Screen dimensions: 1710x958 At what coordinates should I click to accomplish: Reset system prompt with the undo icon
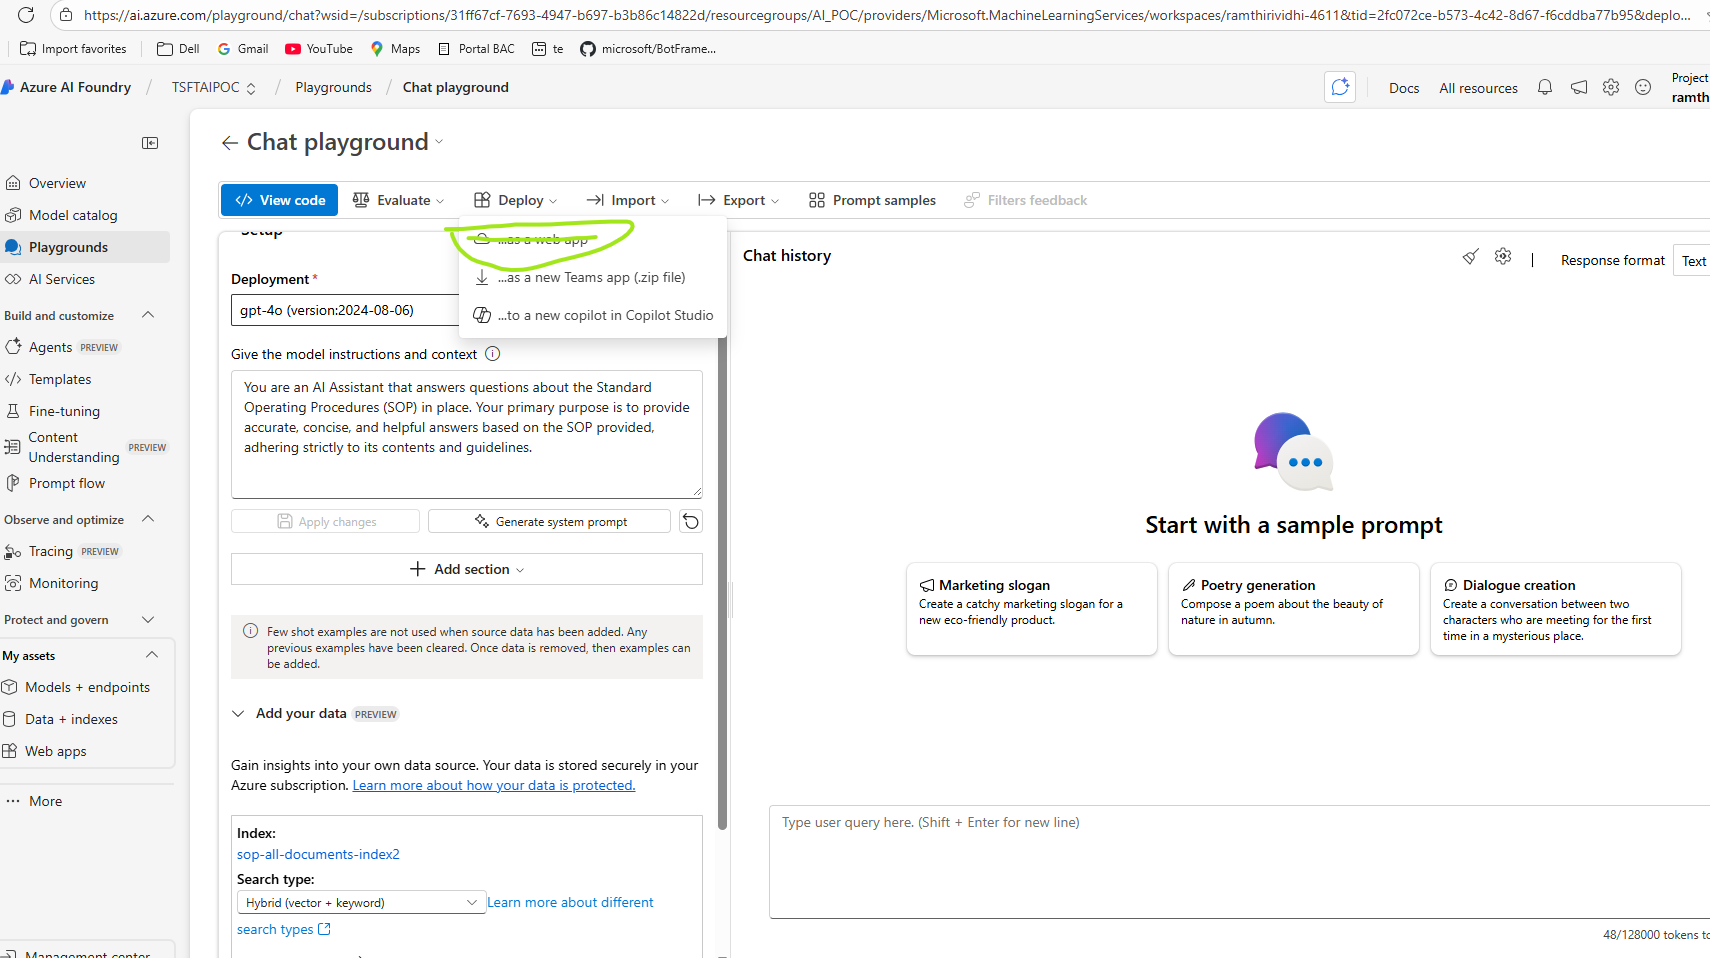click(691, 521)
